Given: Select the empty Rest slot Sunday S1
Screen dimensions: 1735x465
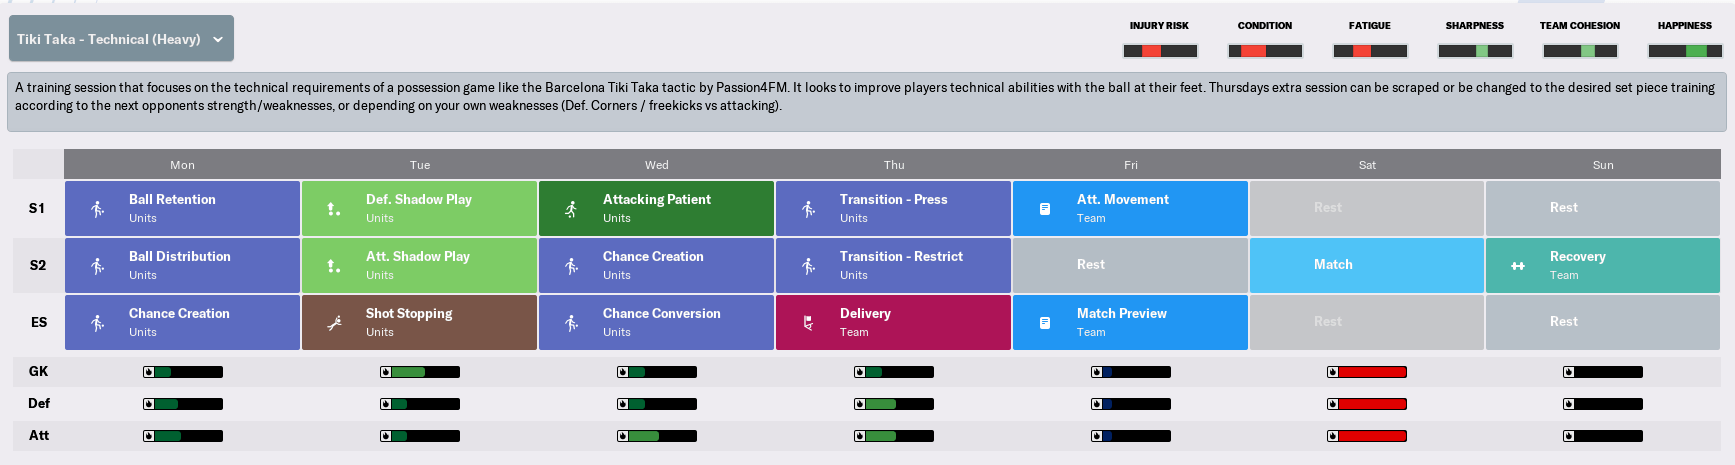Looking at the screenshot, I should [1603, 208].
